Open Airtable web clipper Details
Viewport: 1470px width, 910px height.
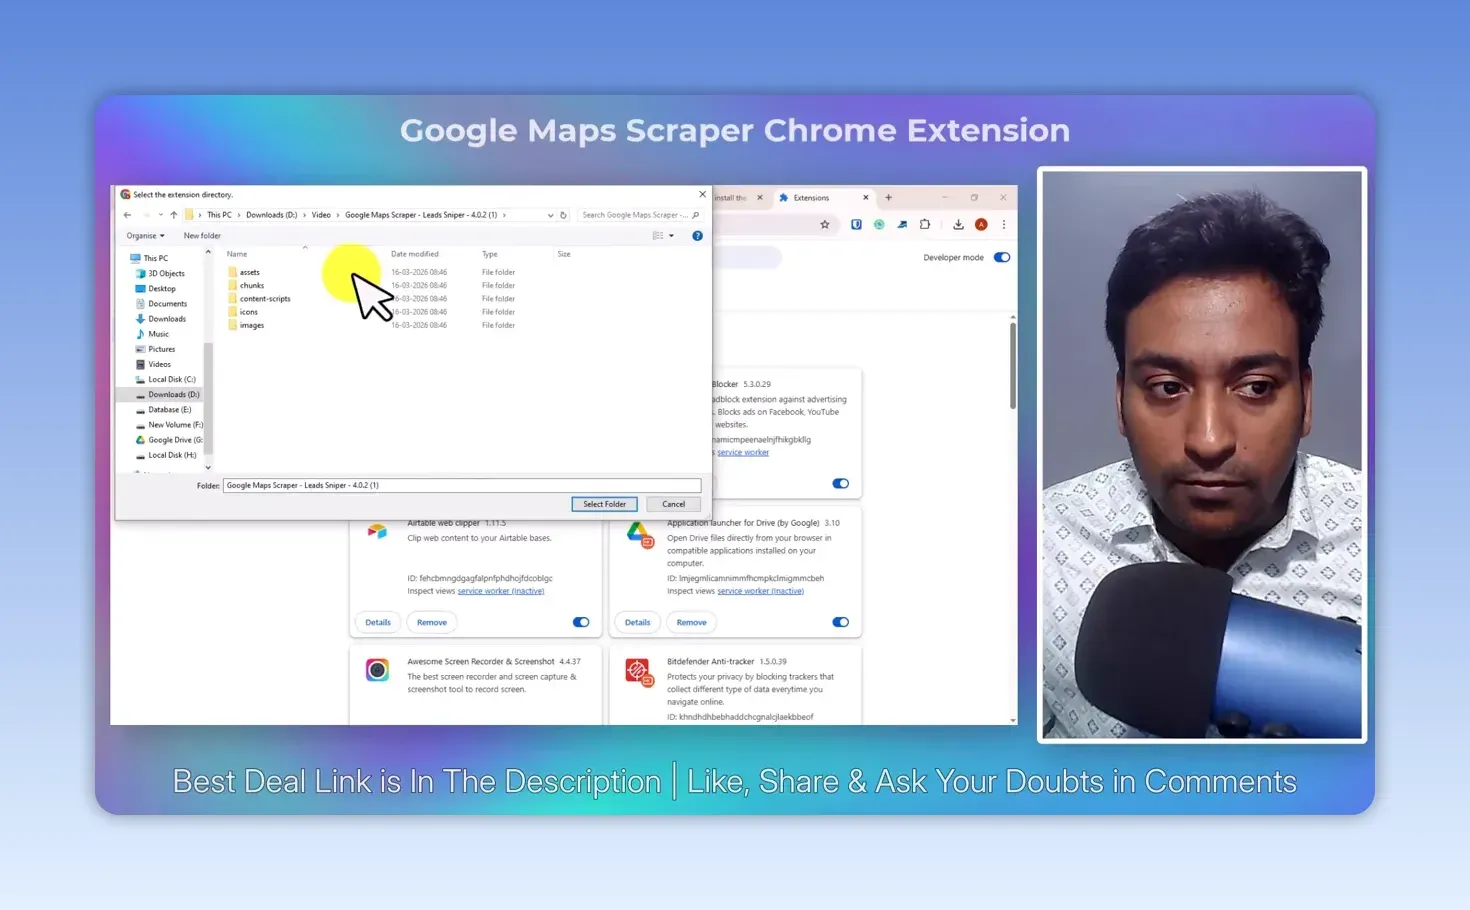pos(378,622)
